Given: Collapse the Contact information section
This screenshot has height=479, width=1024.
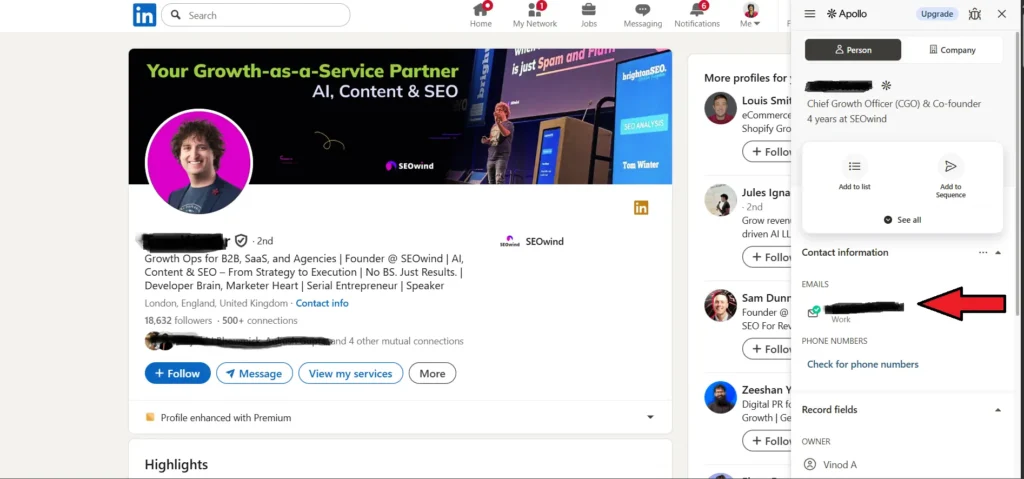Looking at the screenshot, I should [998, 252].
